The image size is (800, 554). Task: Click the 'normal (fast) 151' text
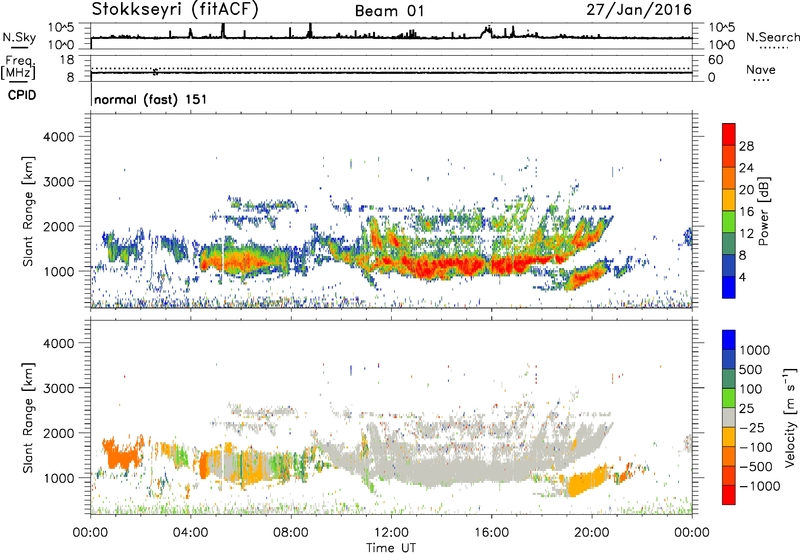(x=151, y=99)
